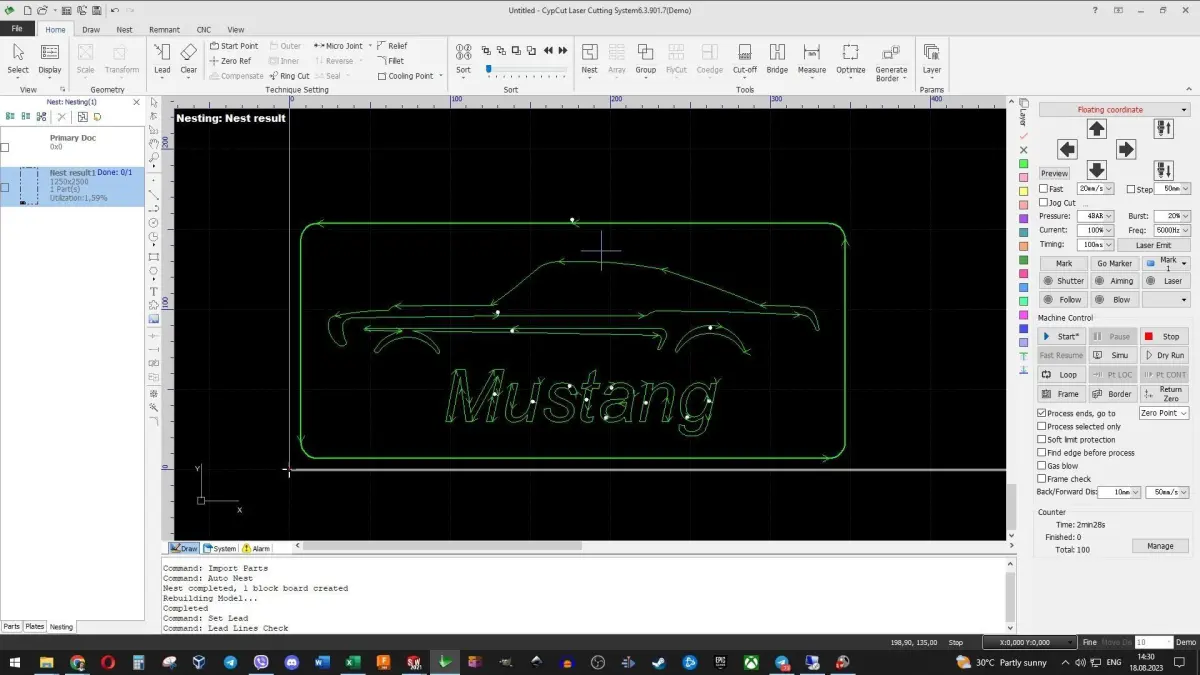Open the 20mm/s jog speed dropdown
The height and width of the screenshot is (675, 1200).
(x=1095, y=189)
